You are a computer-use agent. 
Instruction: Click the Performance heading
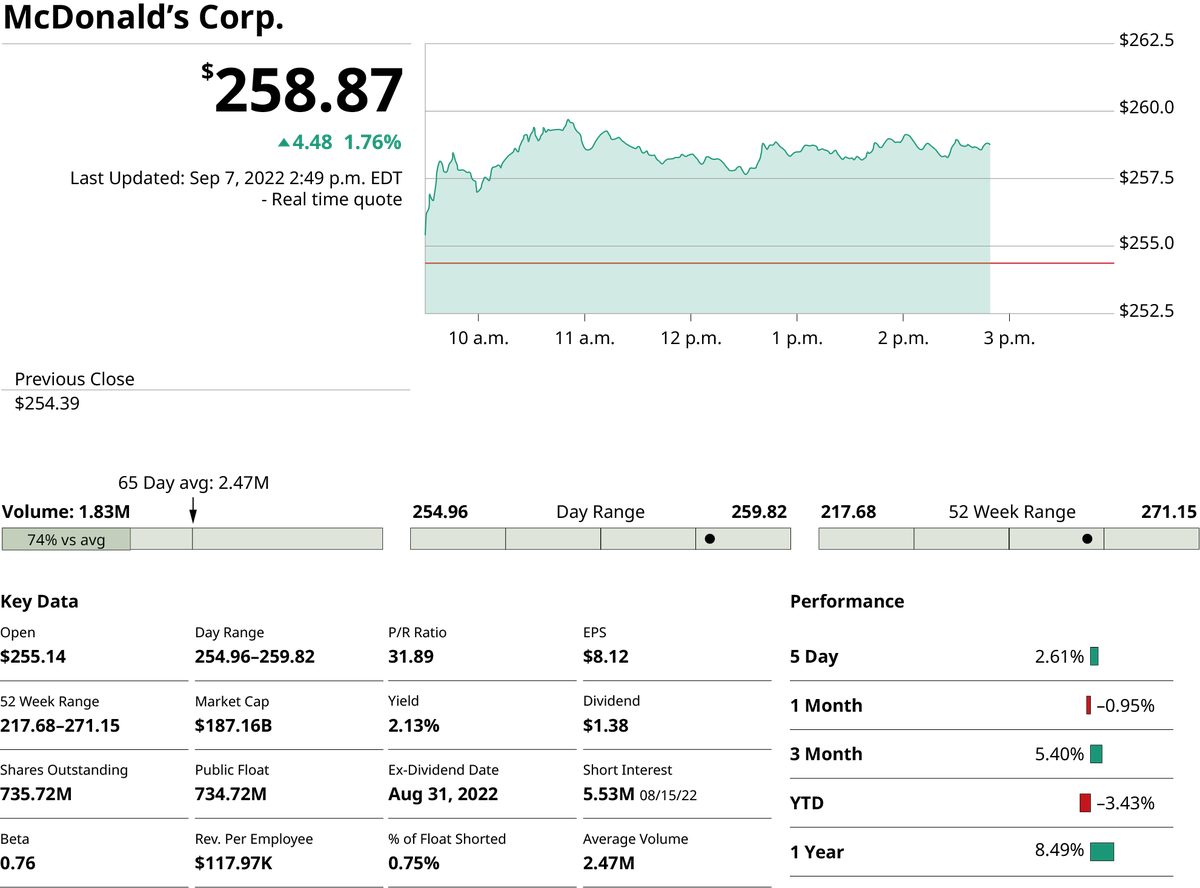pos(847,602)
